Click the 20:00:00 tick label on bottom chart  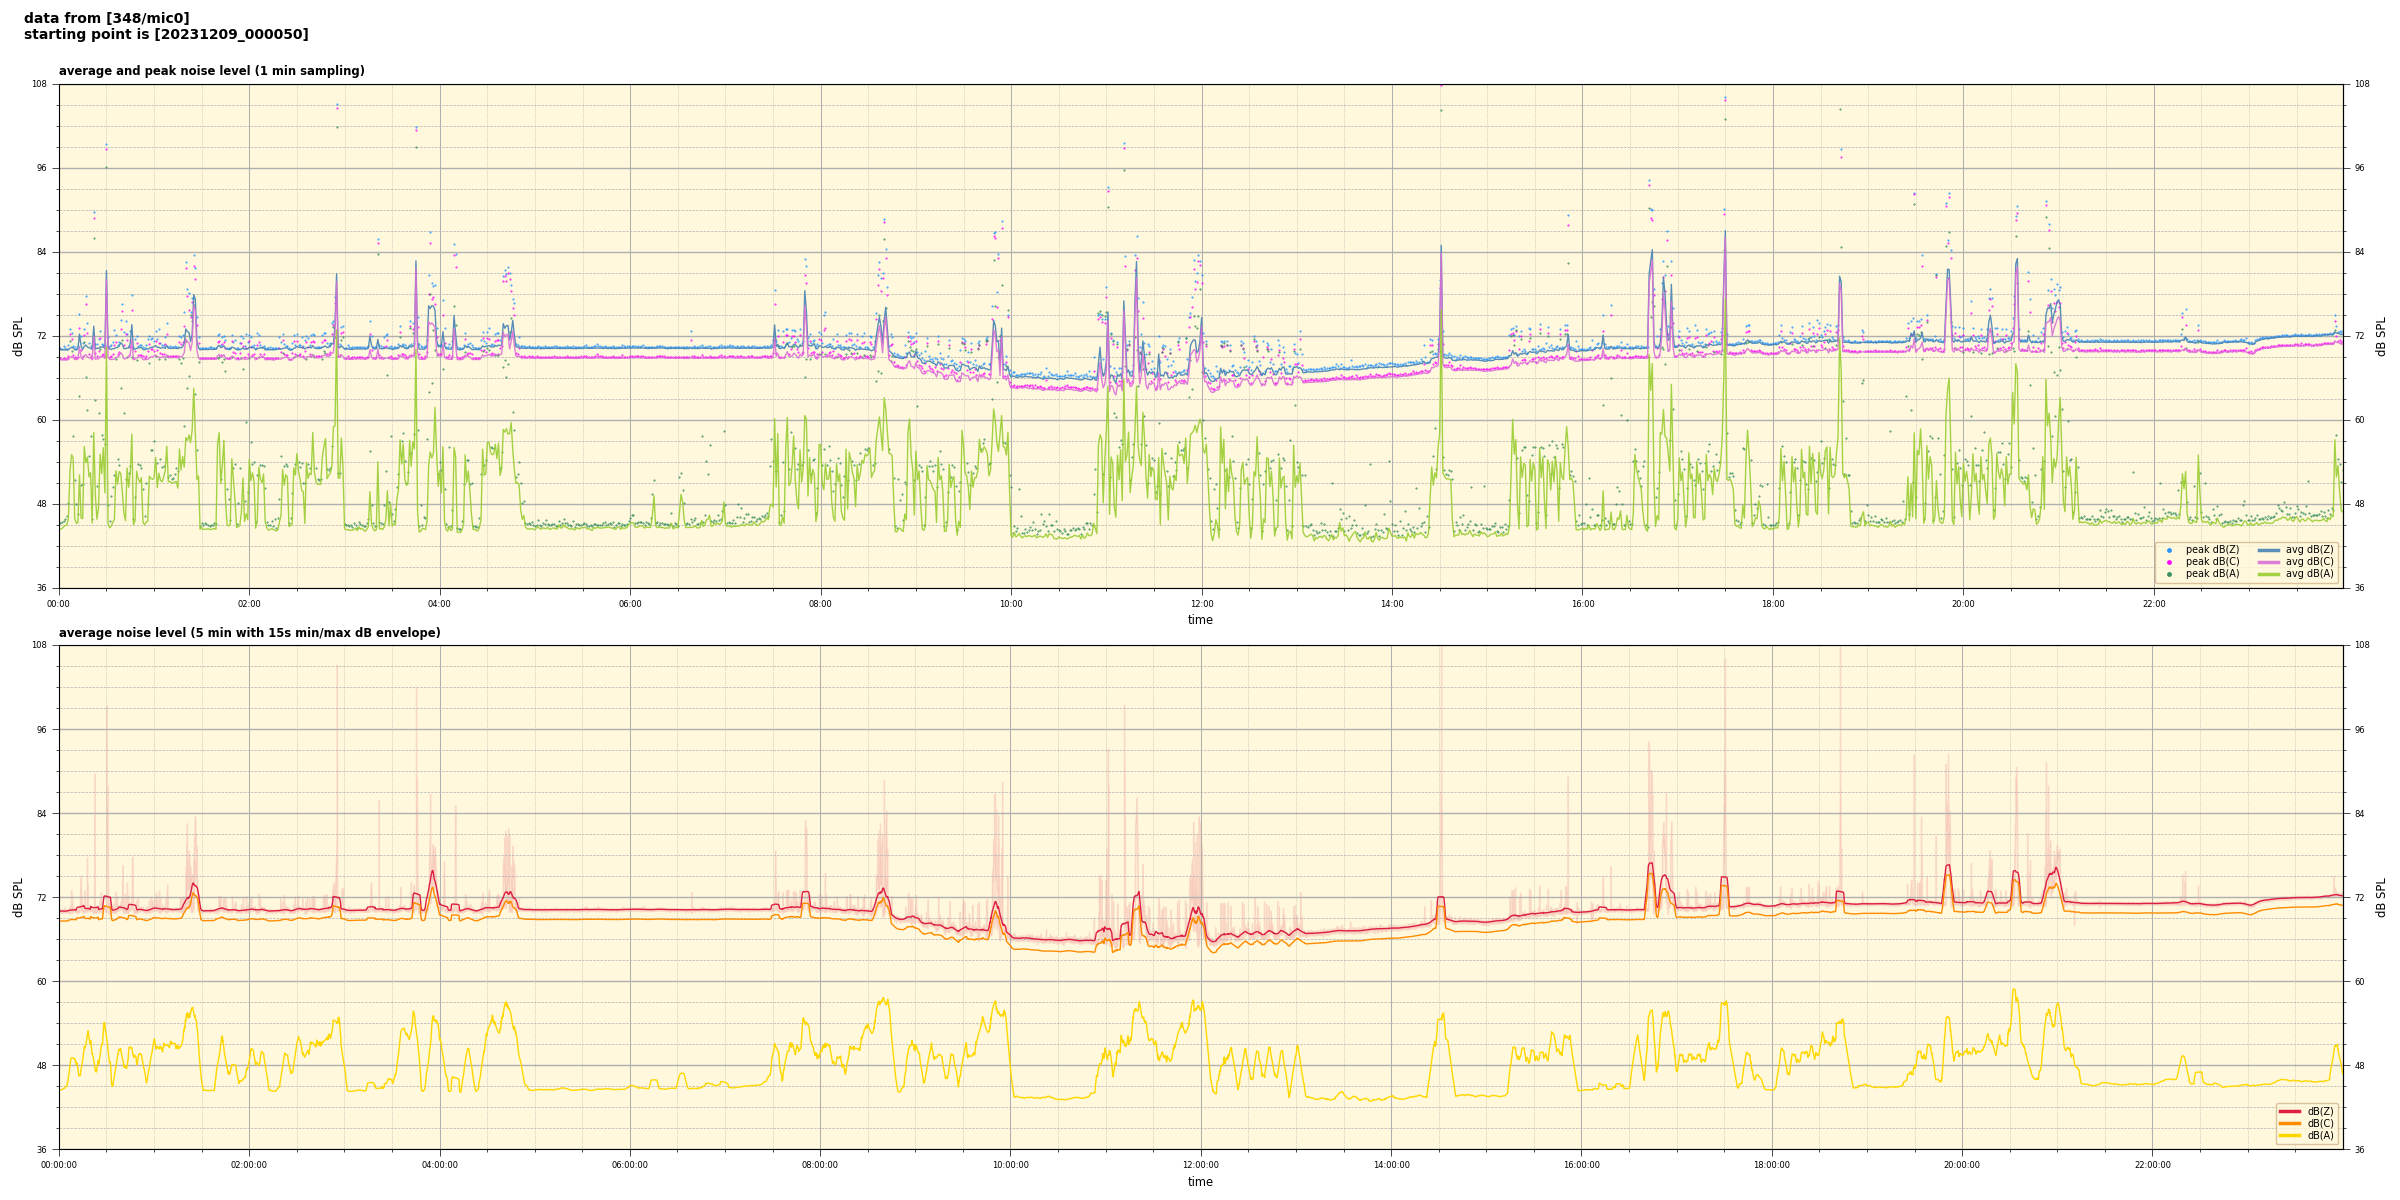click(1962, 1165)
